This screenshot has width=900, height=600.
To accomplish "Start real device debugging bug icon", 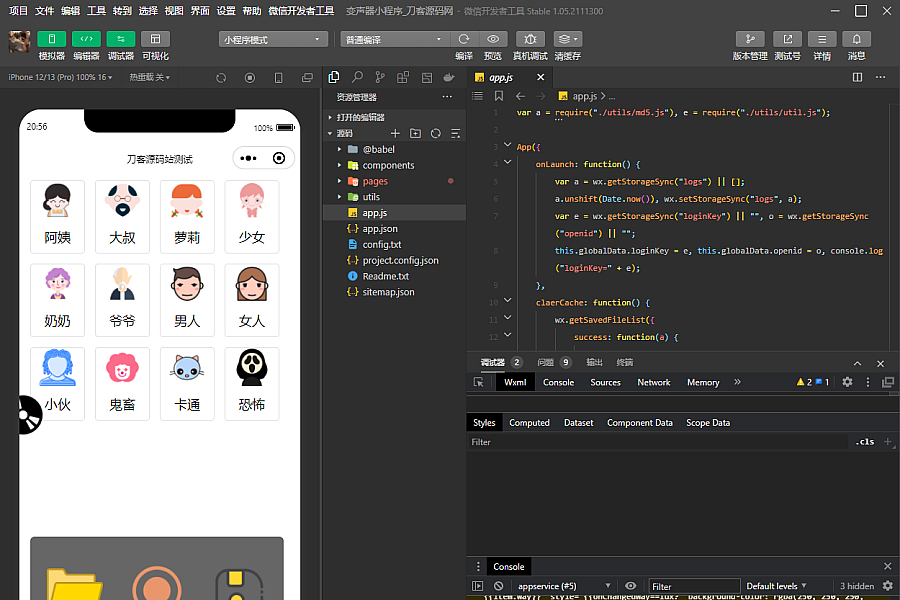I will [530, 39].
